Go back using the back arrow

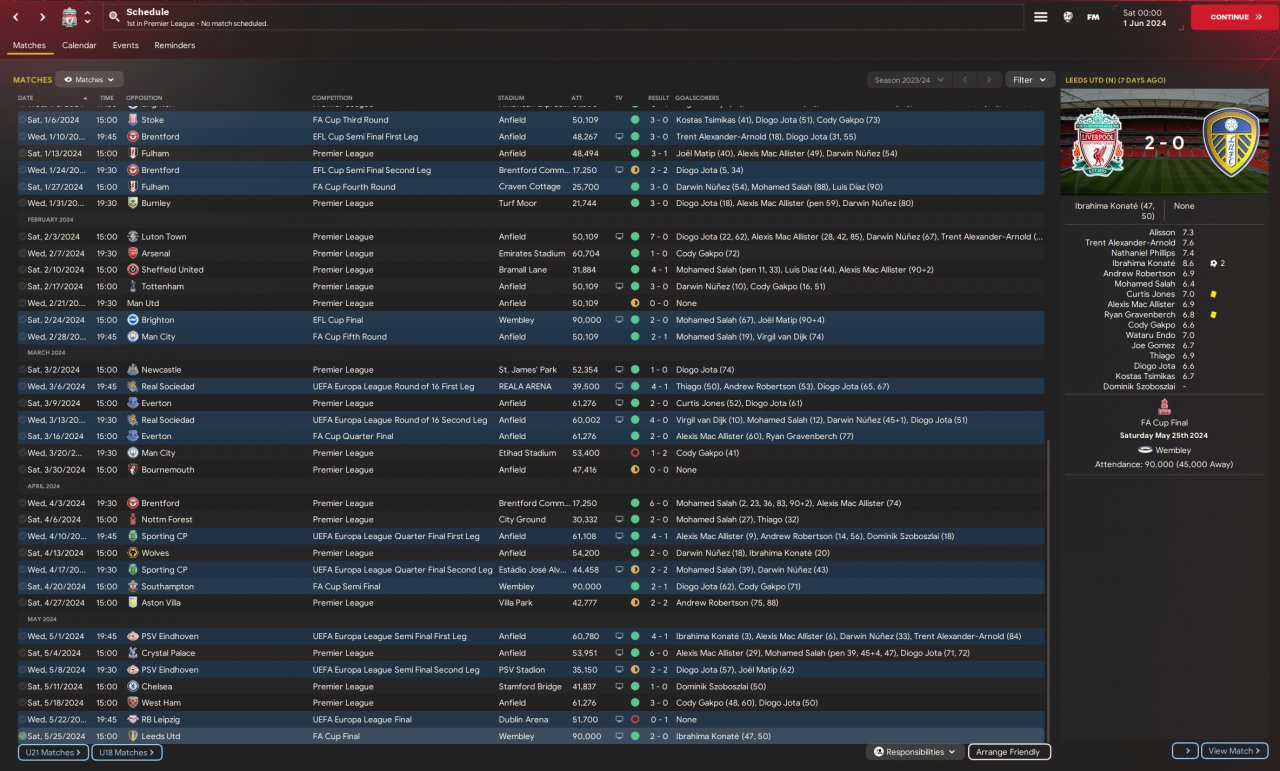(x=15, y=17)
